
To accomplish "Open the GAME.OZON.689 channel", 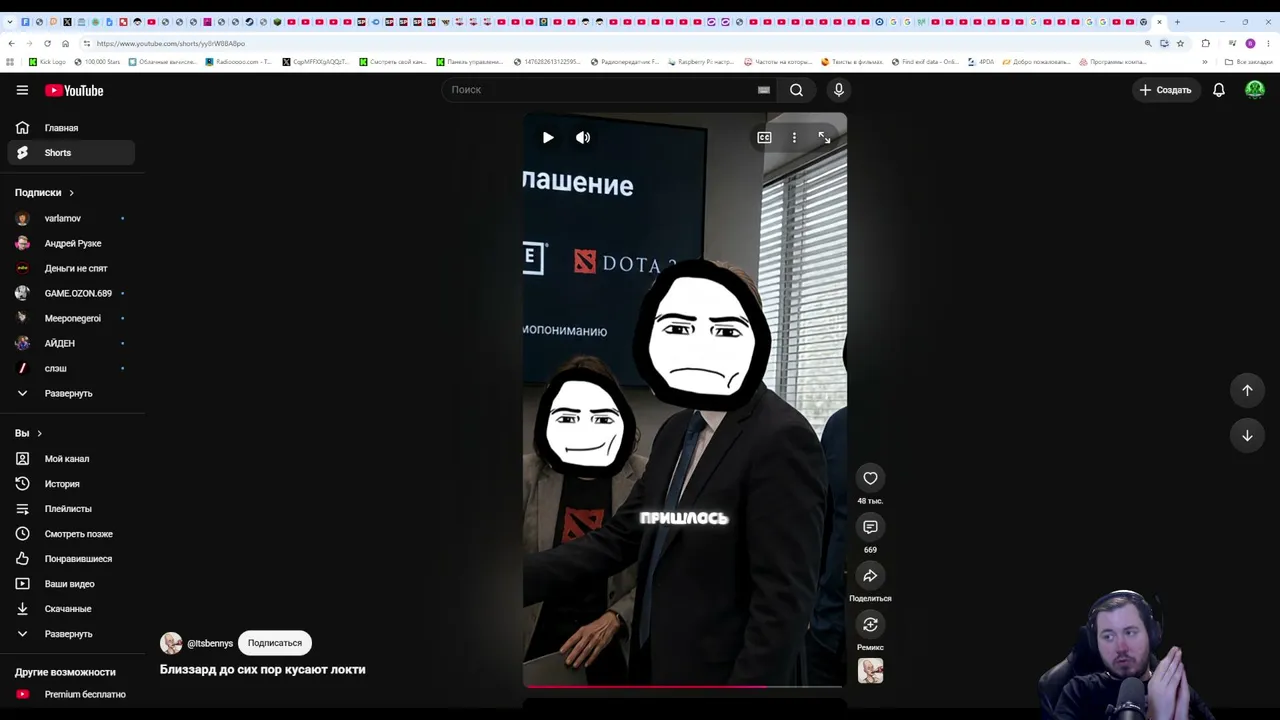I will (x=71, y=293).
